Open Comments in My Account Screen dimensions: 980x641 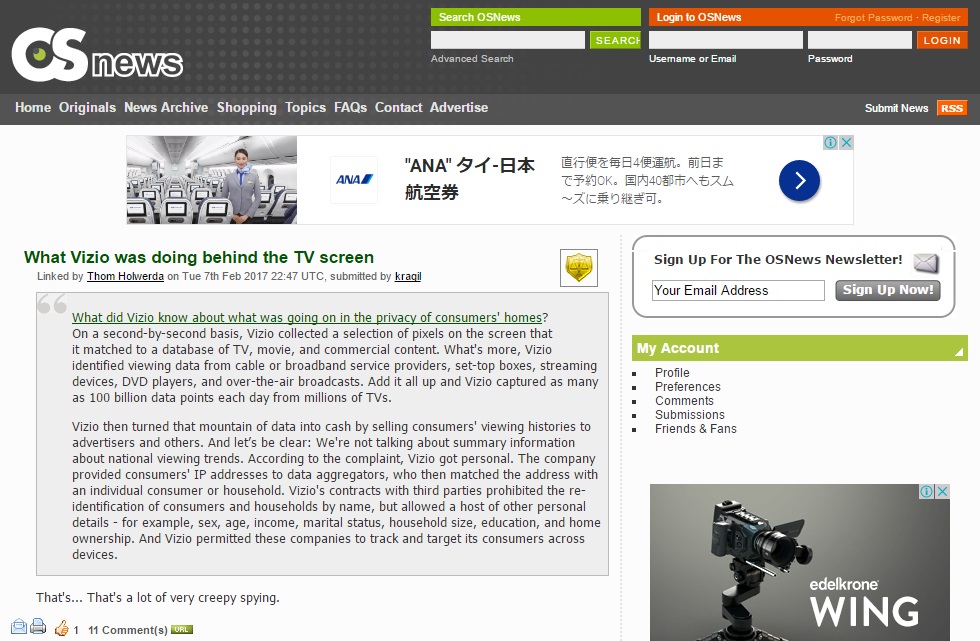pos(684,400)
